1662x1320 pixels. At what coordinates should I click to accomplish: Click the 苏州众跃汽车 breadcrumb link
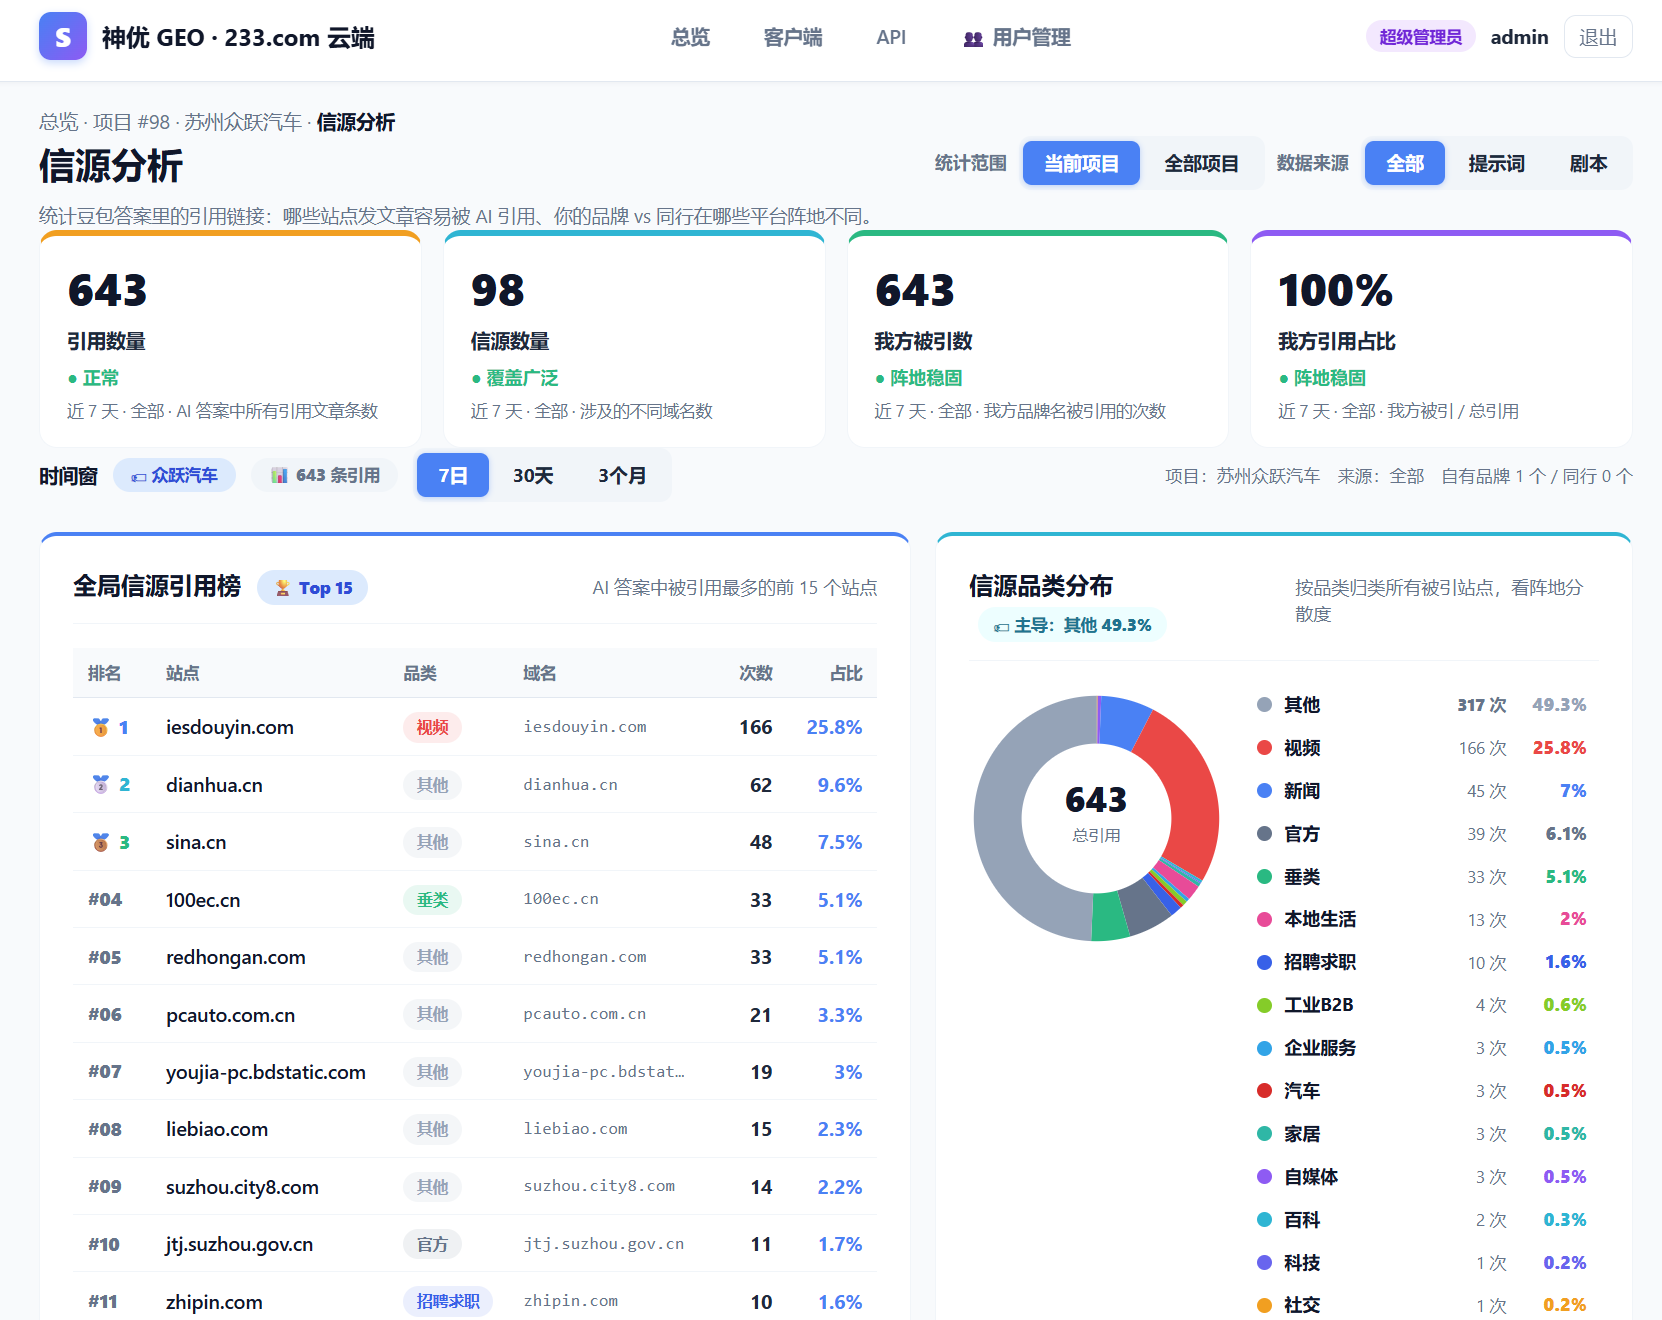pos(243,122)
